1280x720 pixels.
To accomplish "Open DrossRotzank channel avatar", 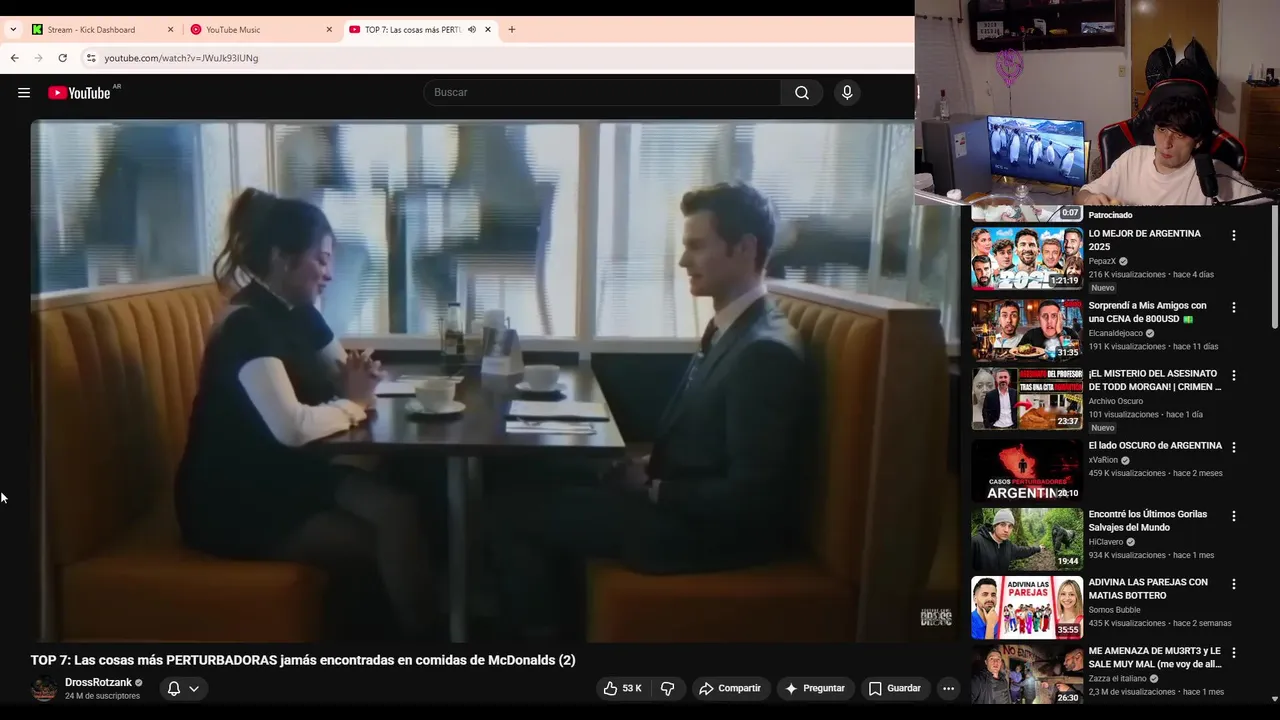I will [x=44, y=689].
